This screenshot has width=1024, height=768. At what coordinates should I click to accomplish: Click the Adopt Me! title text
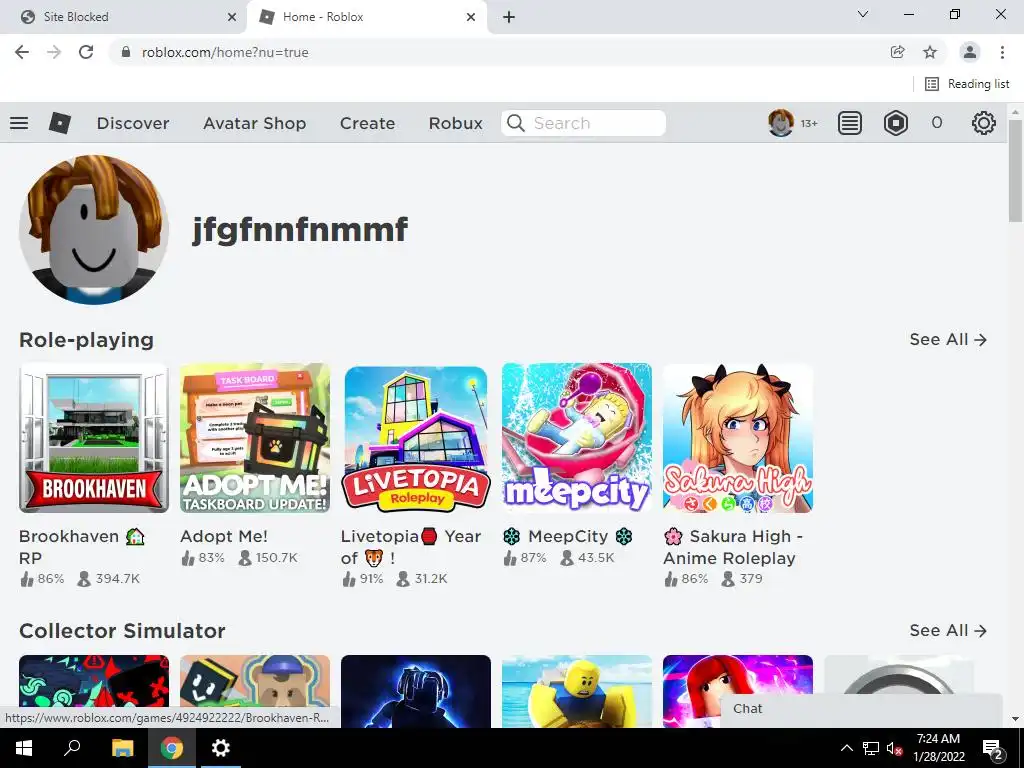[x=224, y=536]
